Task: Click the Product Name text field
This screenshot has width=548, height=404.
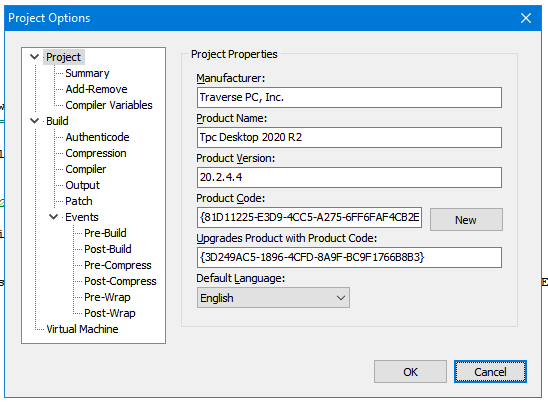Action: [x=349, y=137]
